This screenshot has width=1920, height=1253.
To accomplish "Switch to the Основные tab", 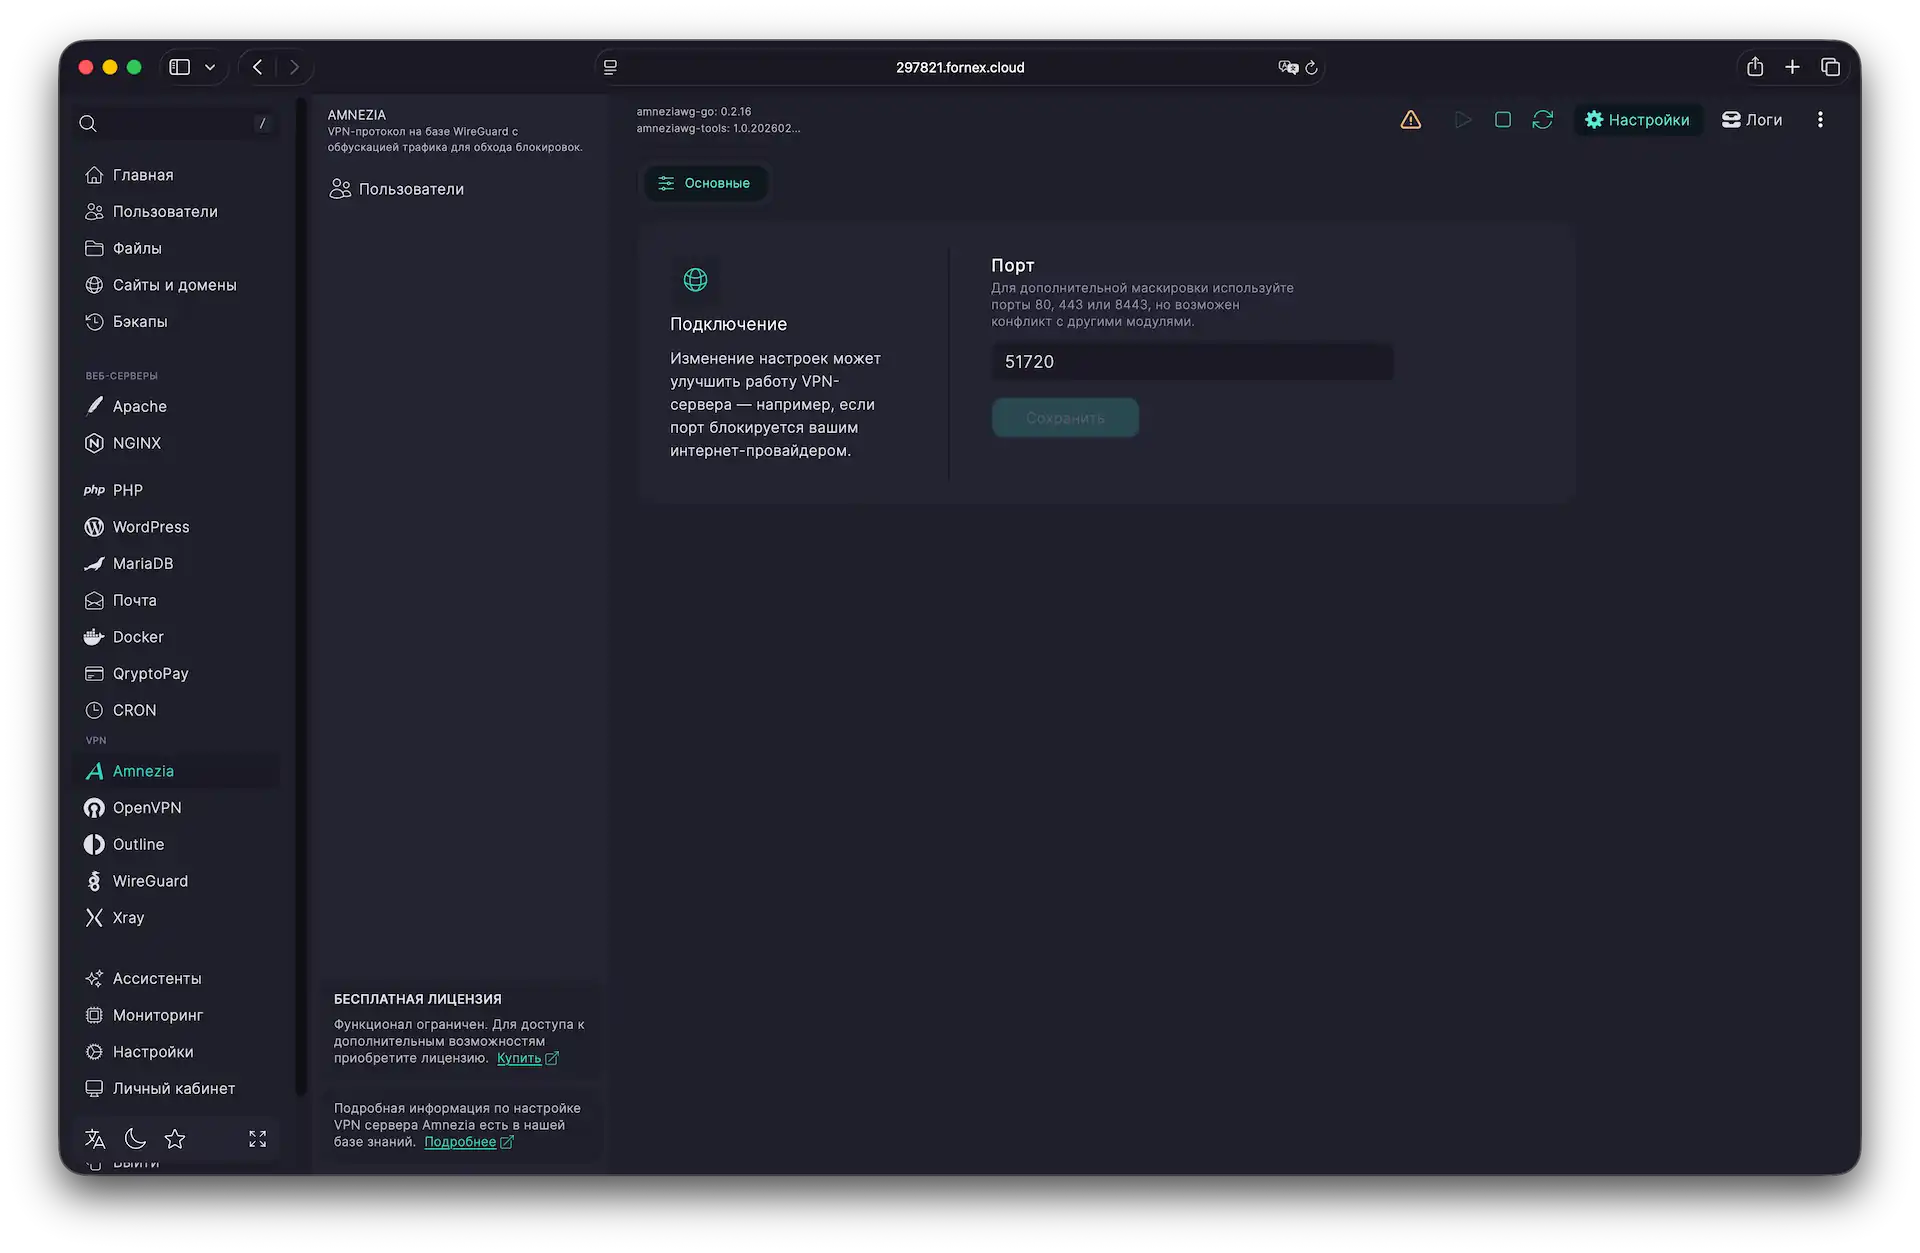I will pos(705,183).
